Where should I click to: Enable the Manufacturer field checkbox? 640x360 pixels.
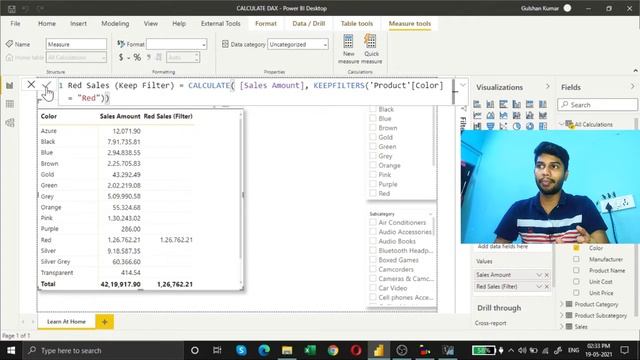(576, 259)
